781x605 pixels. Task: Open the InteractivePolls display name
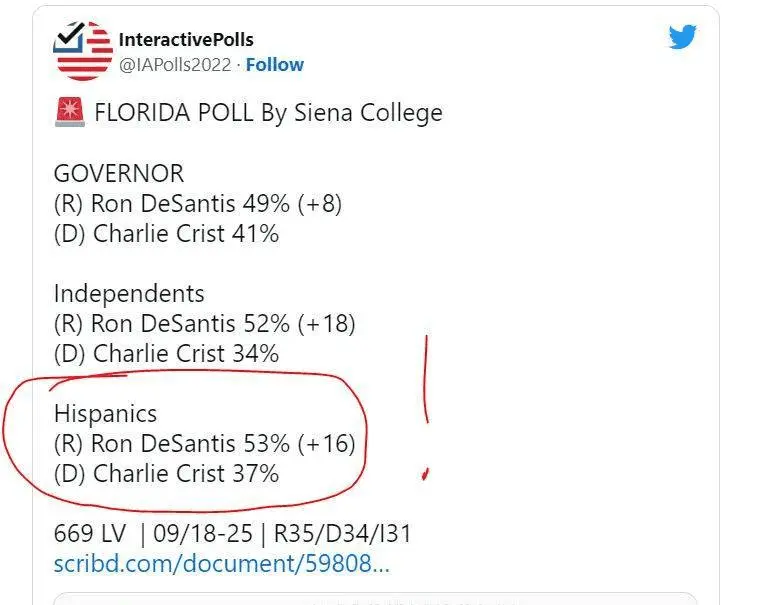pos(186,40)
